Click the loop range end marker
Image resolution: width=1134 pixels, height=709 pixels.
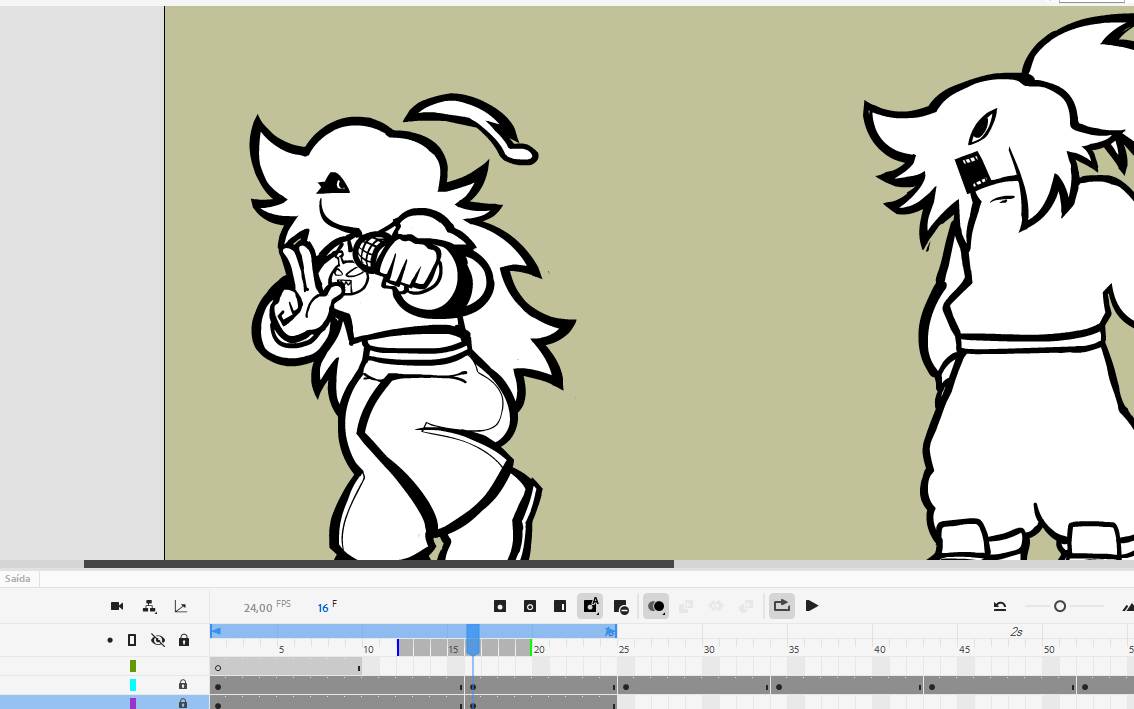(x=610, y=632)
